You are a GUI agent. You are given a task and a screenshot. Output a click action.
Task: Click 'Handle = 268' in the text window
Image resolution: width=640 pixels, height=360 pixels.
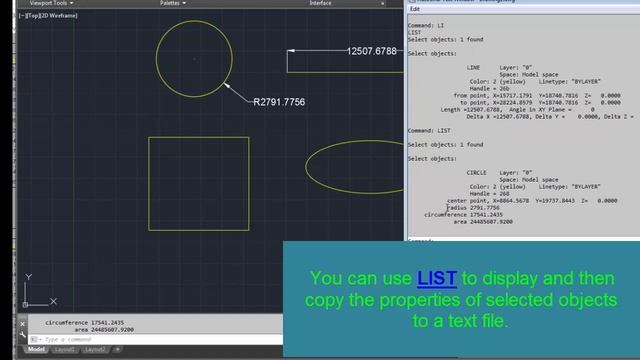(489, 194)
